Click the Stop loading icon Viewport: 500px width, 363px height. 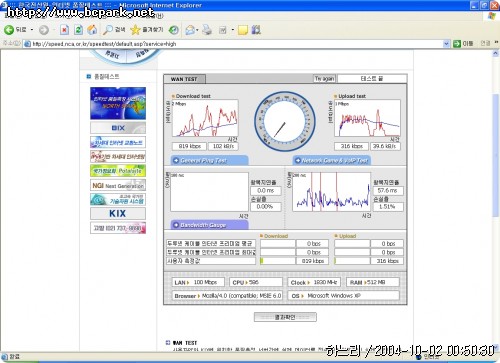click(x=64, y=30)
